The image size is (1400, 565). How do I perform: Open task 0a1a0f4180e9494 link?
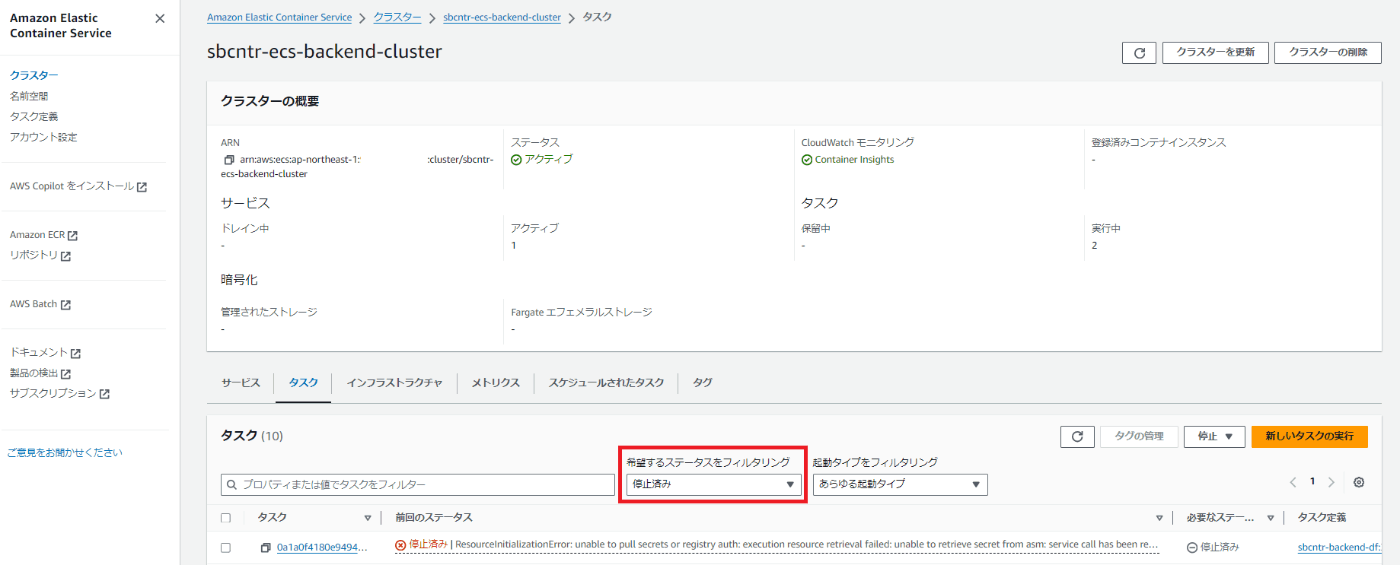(x=322, y=548)
